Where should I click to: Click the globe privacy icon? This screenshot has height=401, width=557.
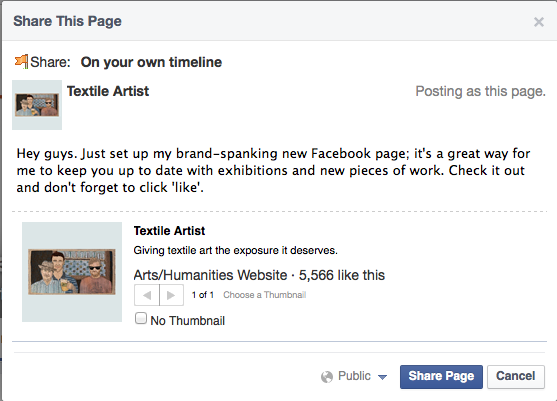pos(327,376)
